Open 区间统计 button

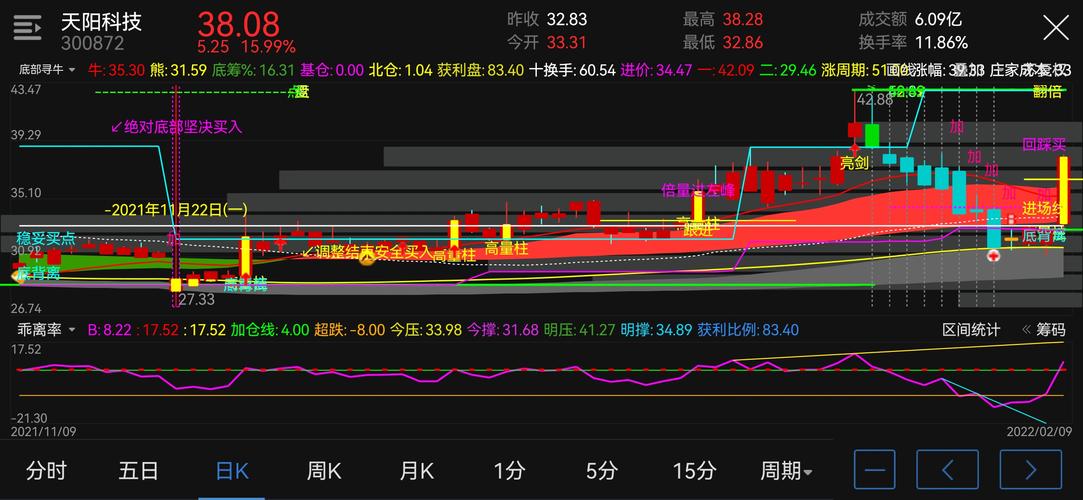pos(971,330)
